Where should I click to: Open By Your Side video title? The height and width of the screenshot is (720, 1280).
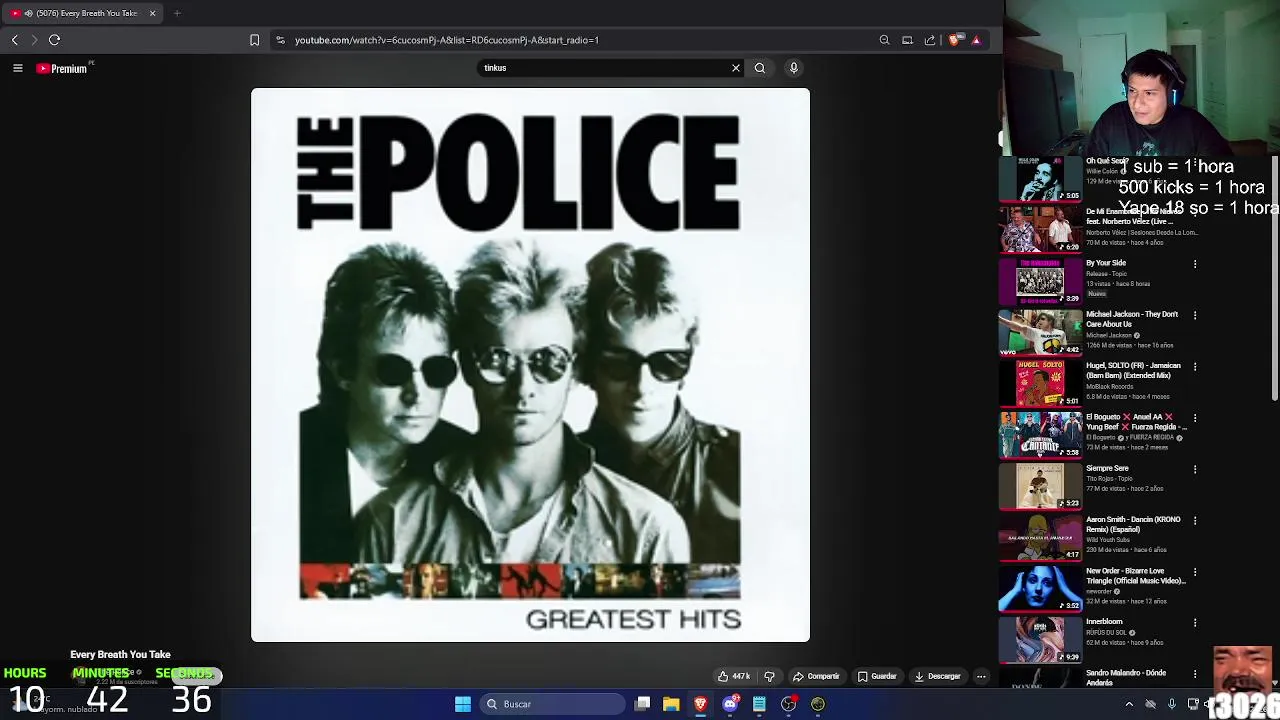pos(1106,263)
